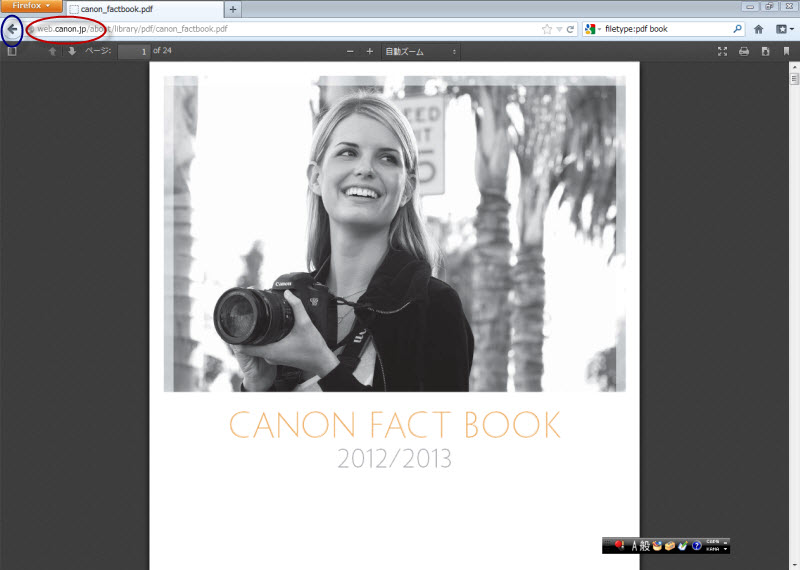Zoom out with the minus button
The height and width of the screenshot is (570, 800).
point(350,51)
